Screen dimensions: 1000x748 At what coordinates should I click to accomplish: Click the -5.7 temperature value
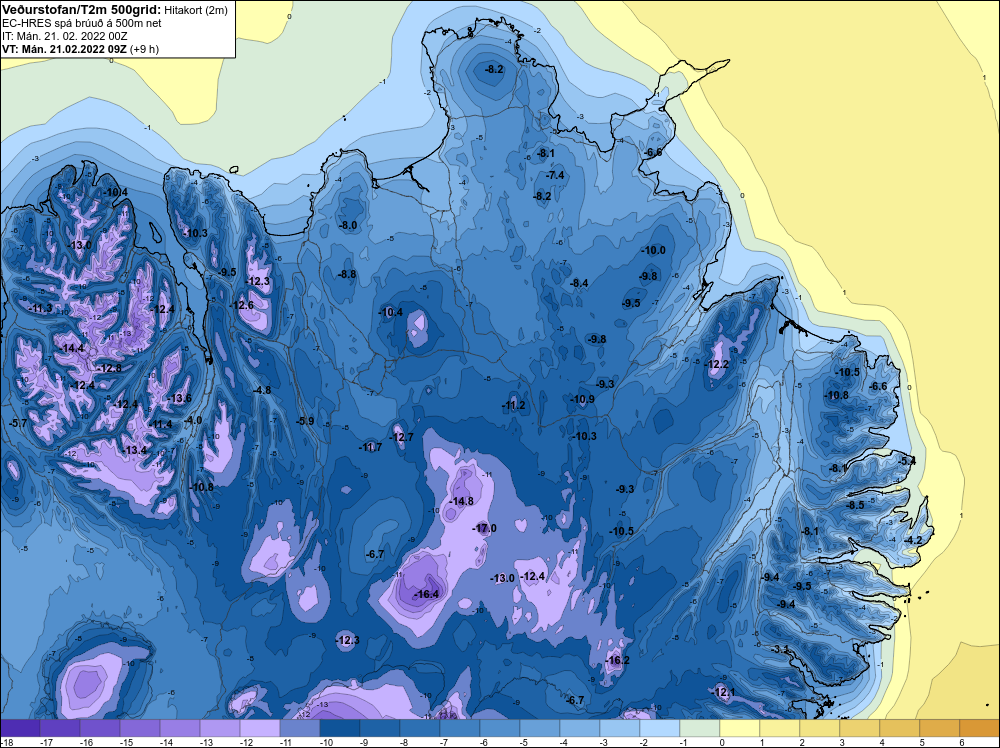18,423
